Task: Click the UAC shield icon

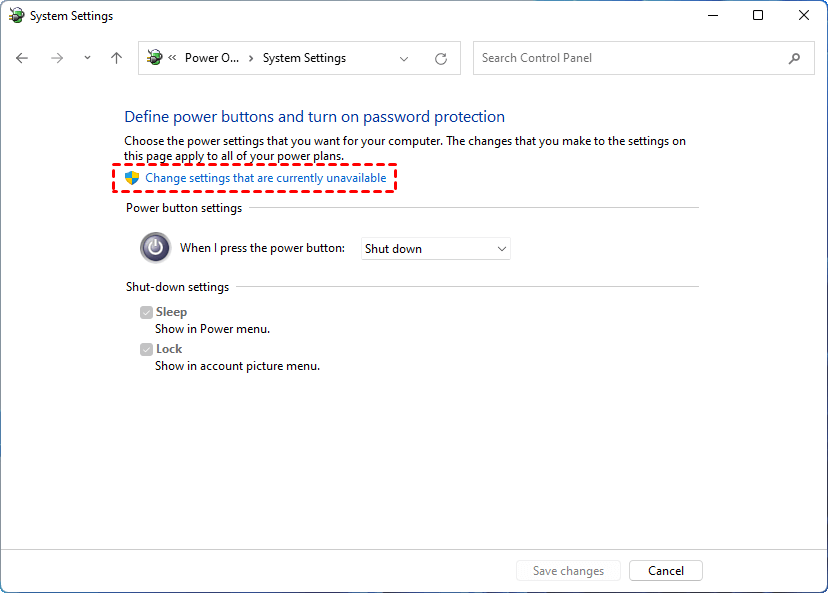Action: (132, 178)
